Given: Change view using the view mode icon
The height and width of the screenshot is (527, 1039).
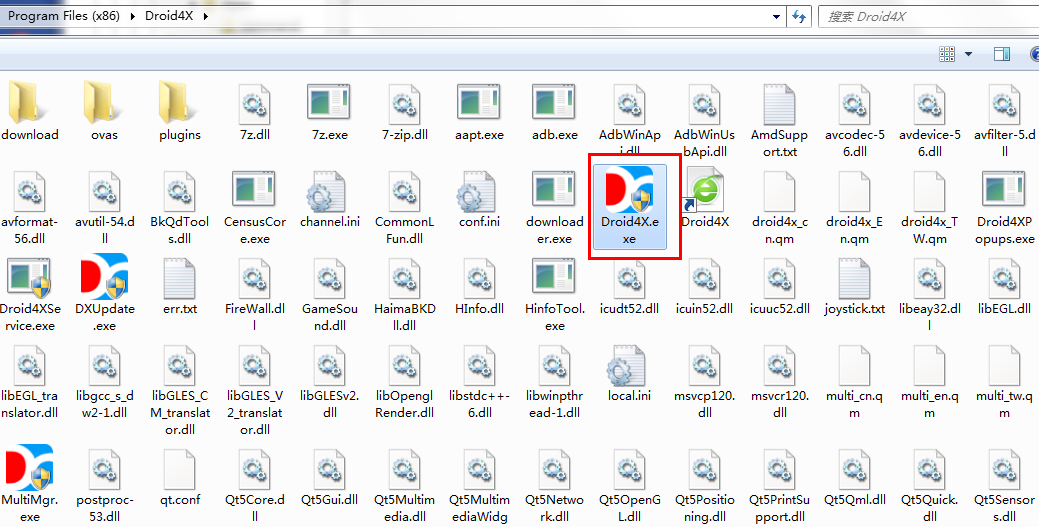Looking at the screenshot, I should [947, 54].
